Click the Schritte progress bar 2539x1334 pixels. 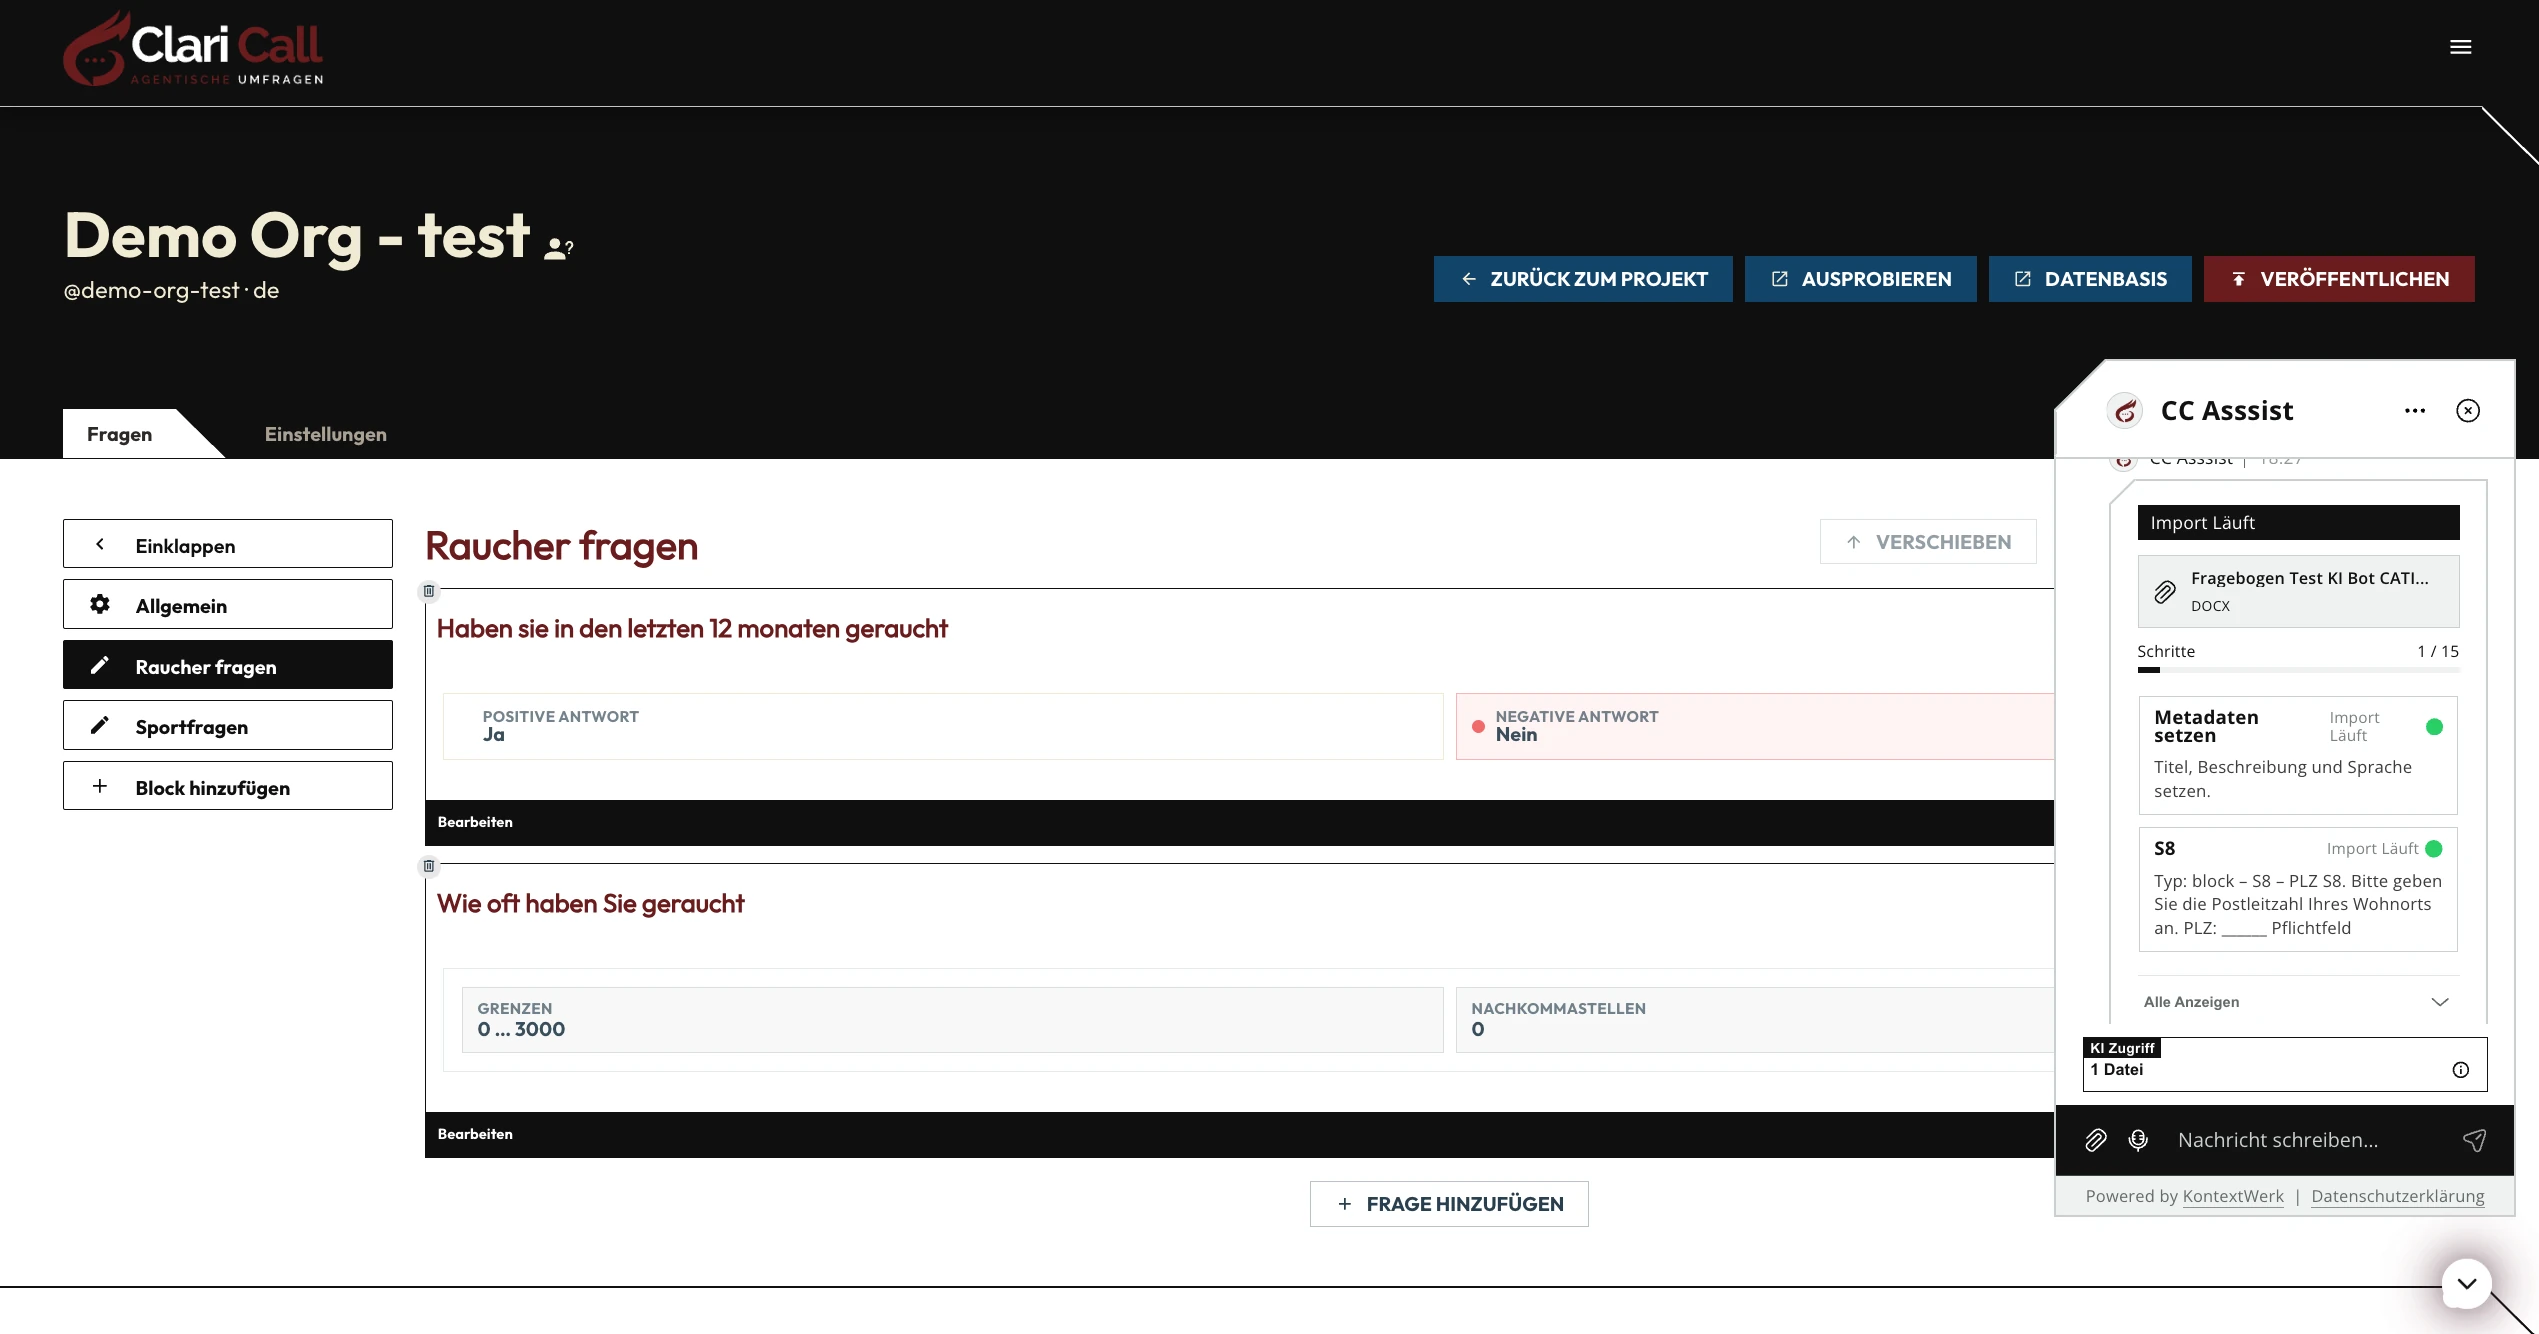tap(2298, 670)
